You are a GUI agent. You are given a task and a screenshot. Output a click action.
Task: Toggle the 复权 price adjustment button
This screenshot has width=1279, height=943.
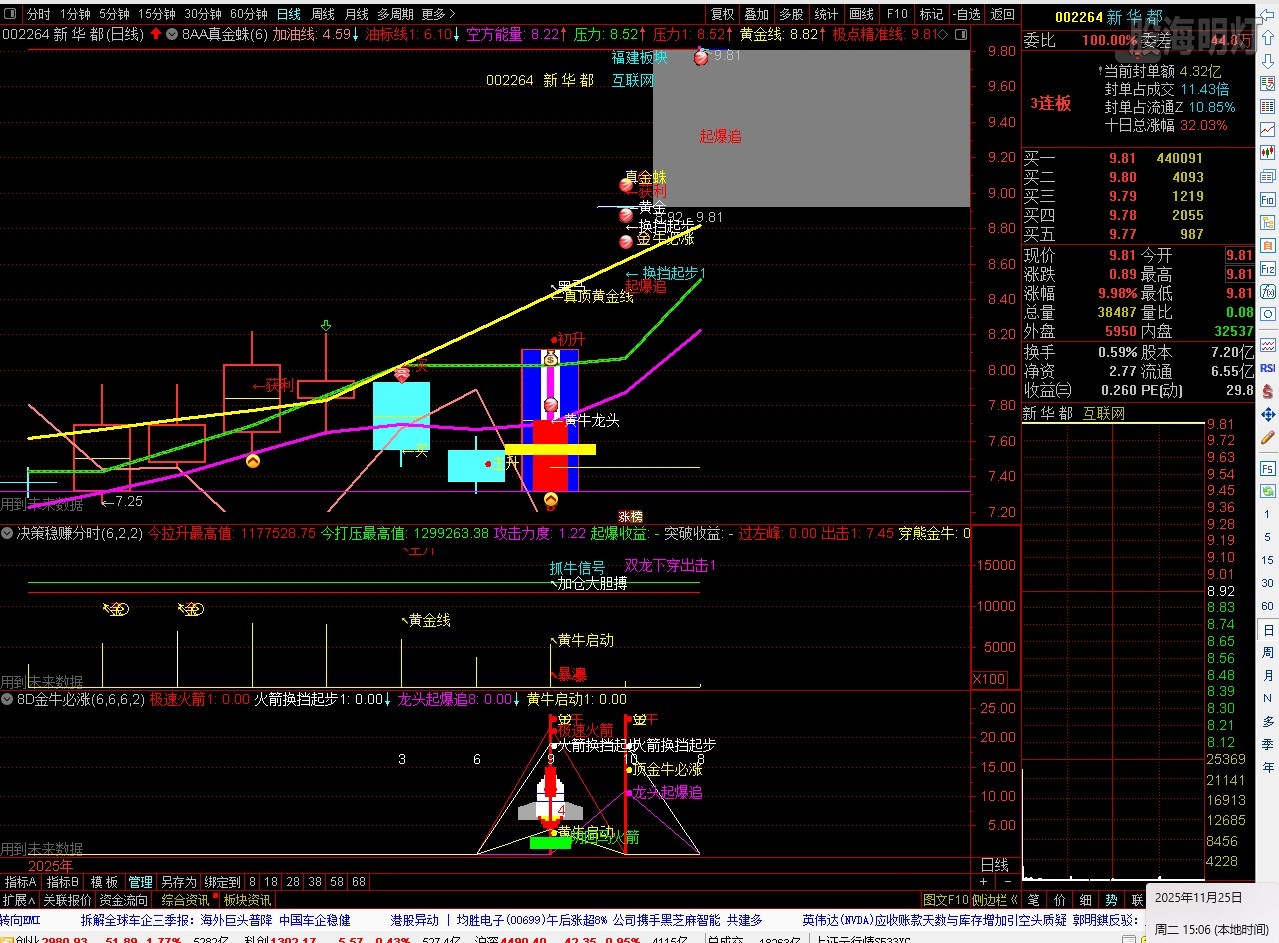[722, 14]
